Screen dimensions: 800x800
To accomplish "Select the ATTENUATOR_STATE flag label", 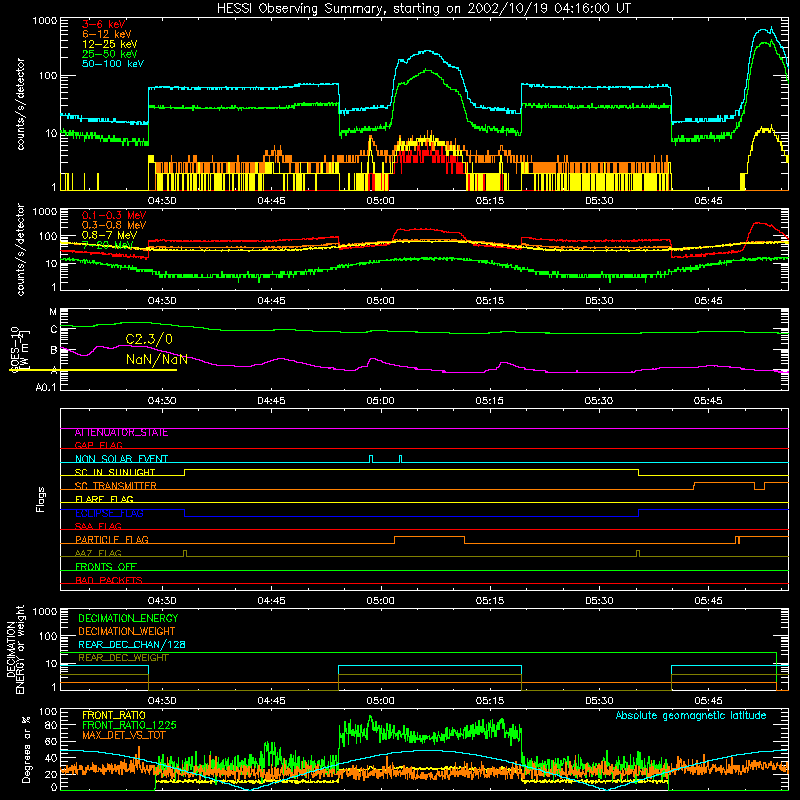I will tap(121, 433).
